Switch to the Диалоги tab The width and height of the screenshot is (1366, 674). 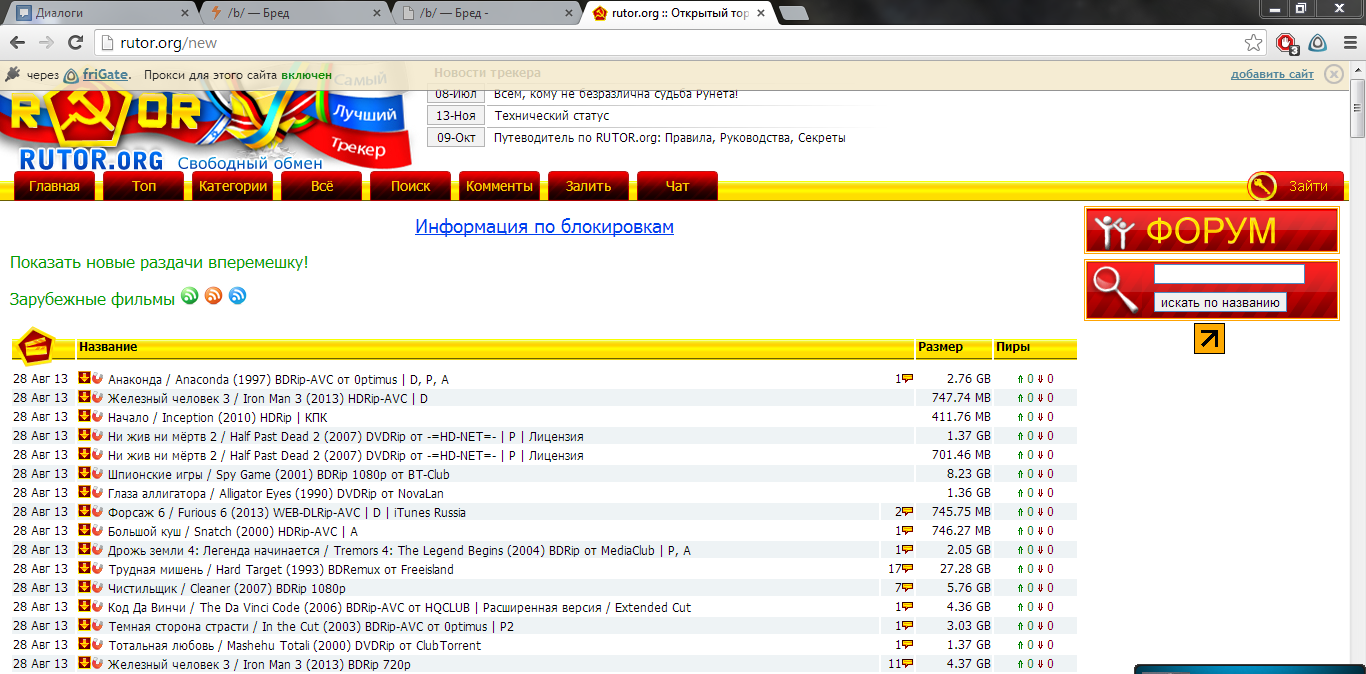[x=100, y=13]
